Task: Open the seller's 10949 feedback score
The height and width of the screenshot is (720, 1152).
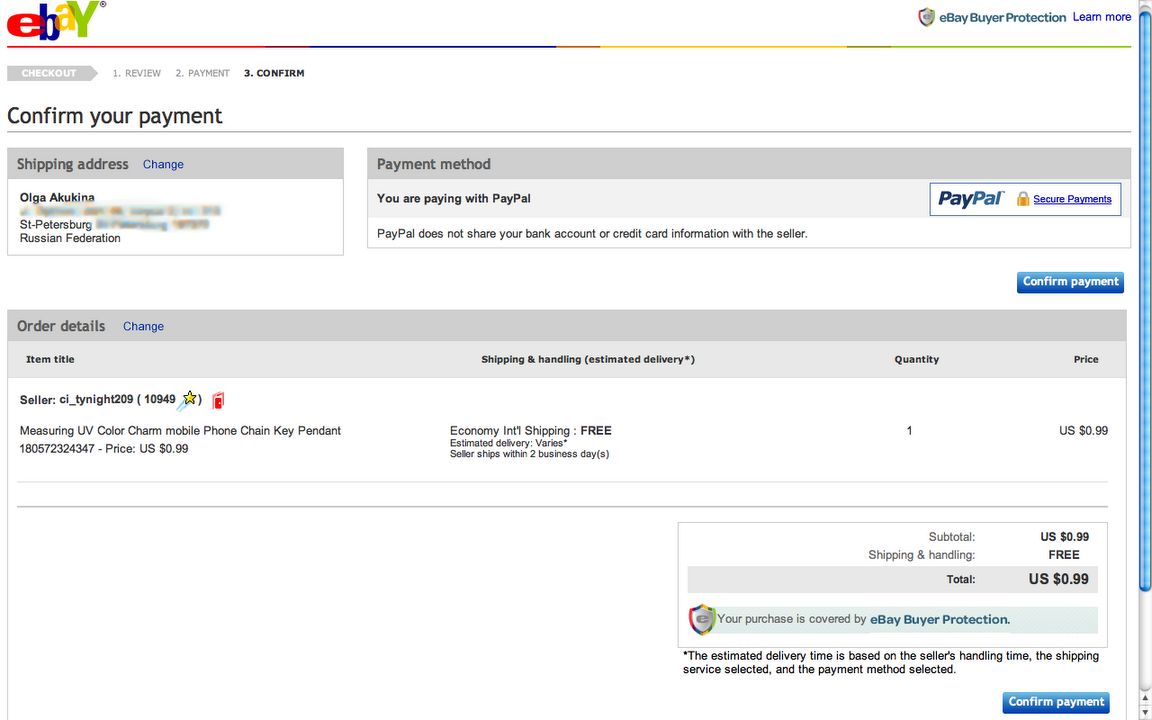Action: tap(159, 400)
